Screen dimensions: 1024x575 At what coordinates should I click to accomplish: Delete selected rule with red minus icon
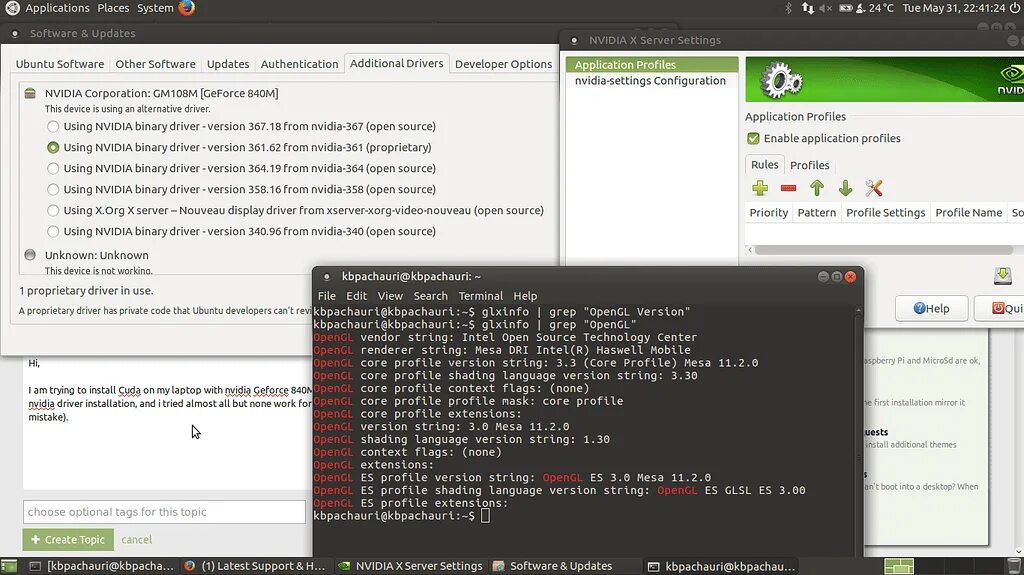(x=788, y=188)
